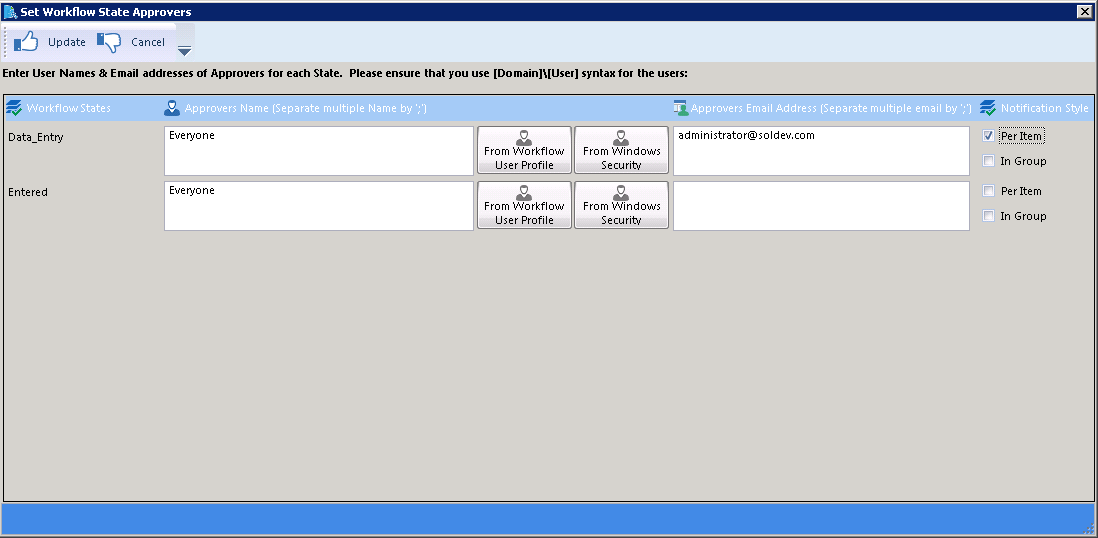Expand the toolbar overflow dropdown arrow

pos(184,50)
